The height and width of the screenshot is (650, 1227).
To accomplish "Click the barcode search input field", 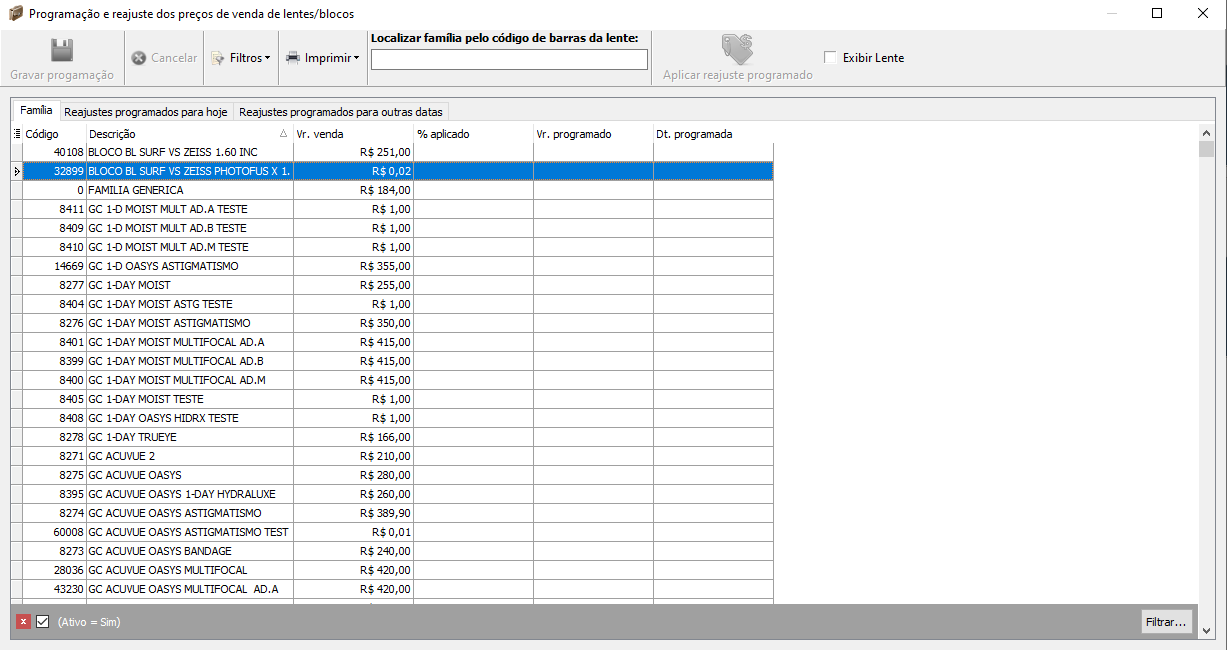I will [509, 60].
